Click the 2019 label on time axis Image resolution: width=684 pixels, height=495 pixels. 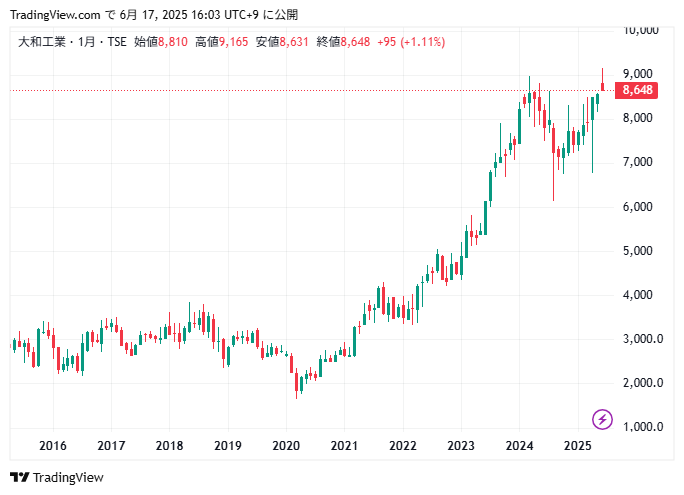pyautogui.click(x=228, y=446)
